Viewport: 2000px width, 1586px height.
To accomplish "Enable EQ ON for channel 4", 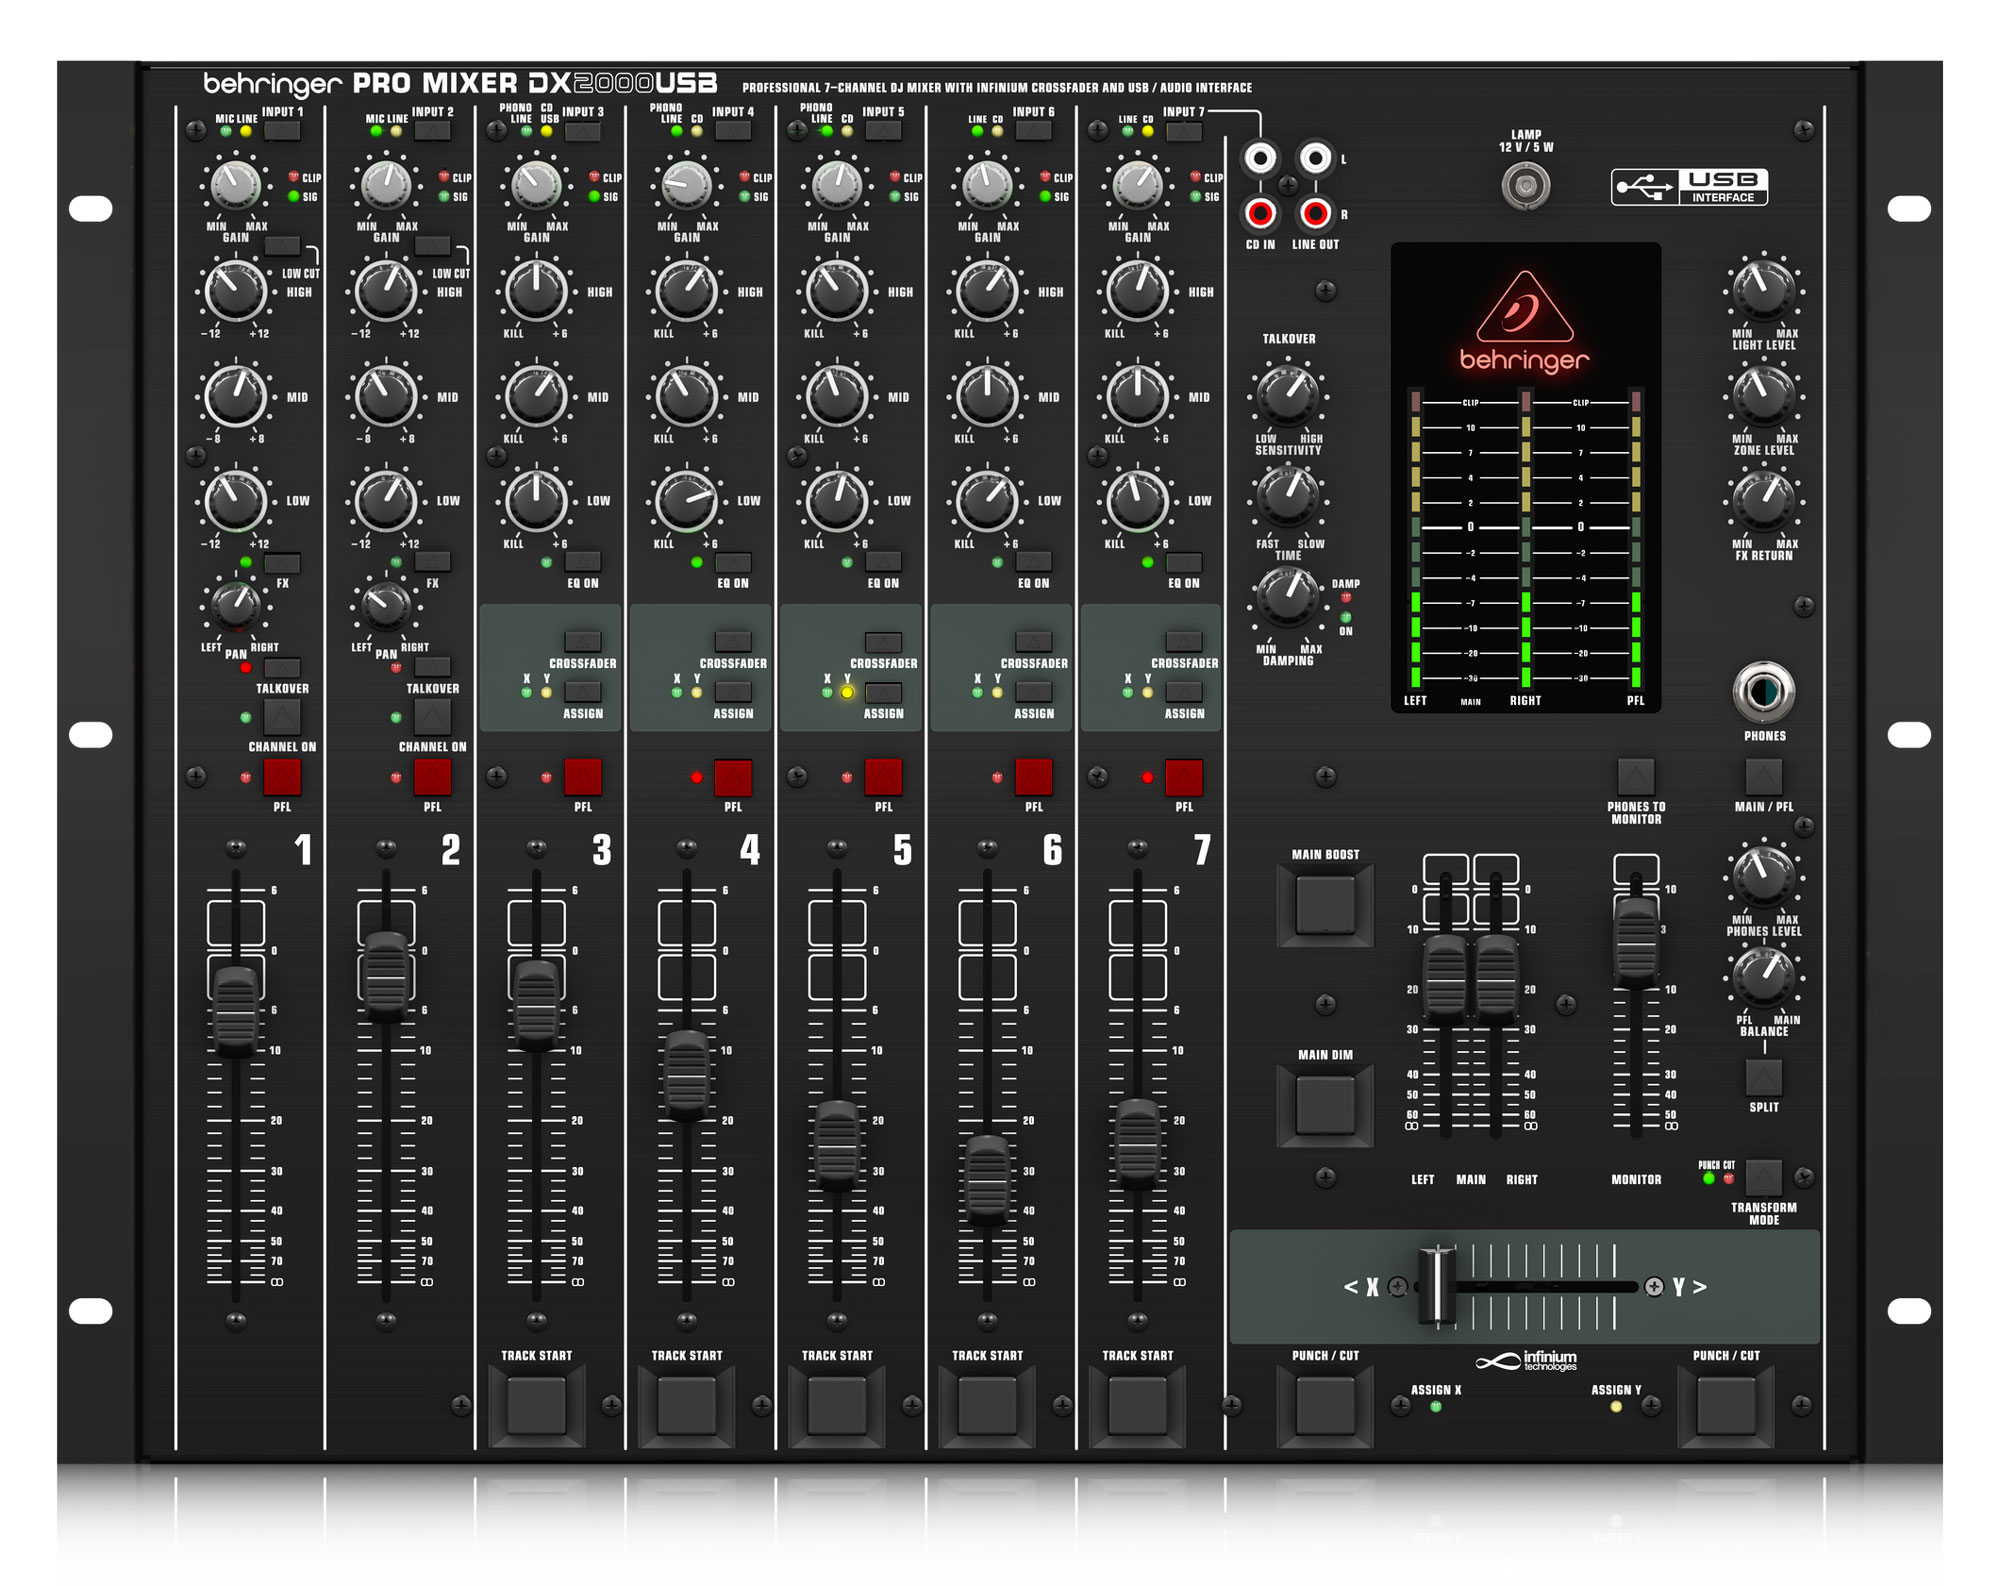I will tap(733, 562).
